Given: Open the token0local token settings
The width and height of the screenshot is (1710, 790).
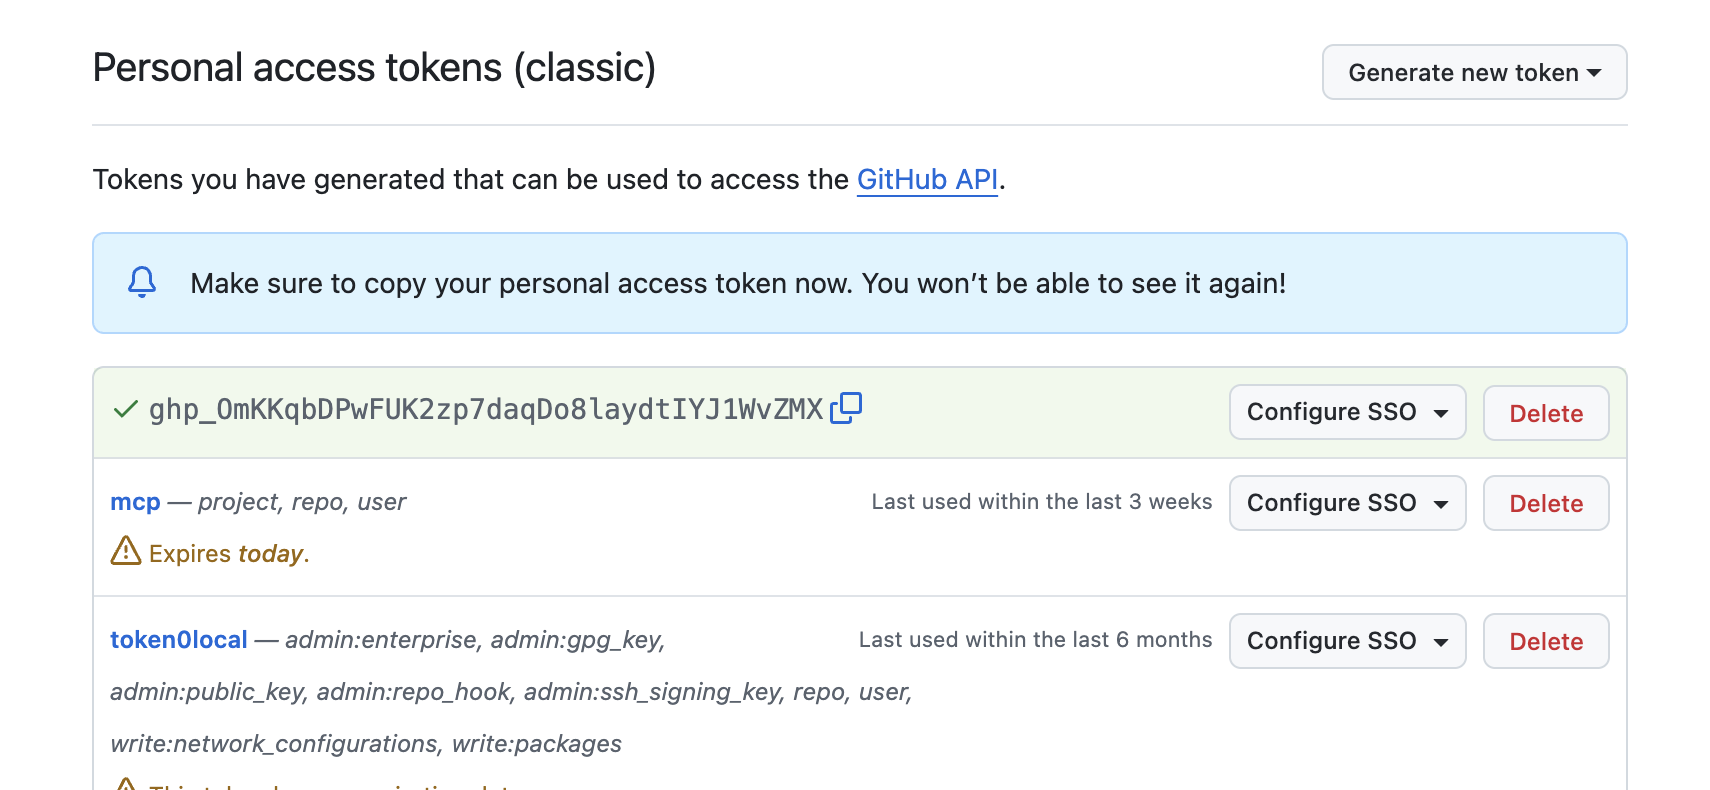Looking at the screenshot, I should point(178,639).
